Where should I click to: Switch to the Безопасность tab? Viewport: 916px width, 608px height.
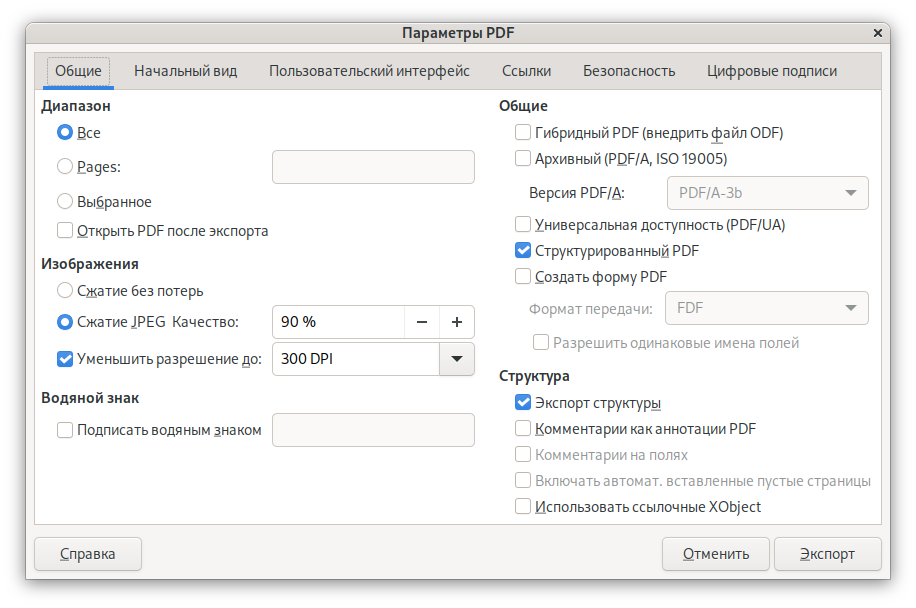[629, 71]
